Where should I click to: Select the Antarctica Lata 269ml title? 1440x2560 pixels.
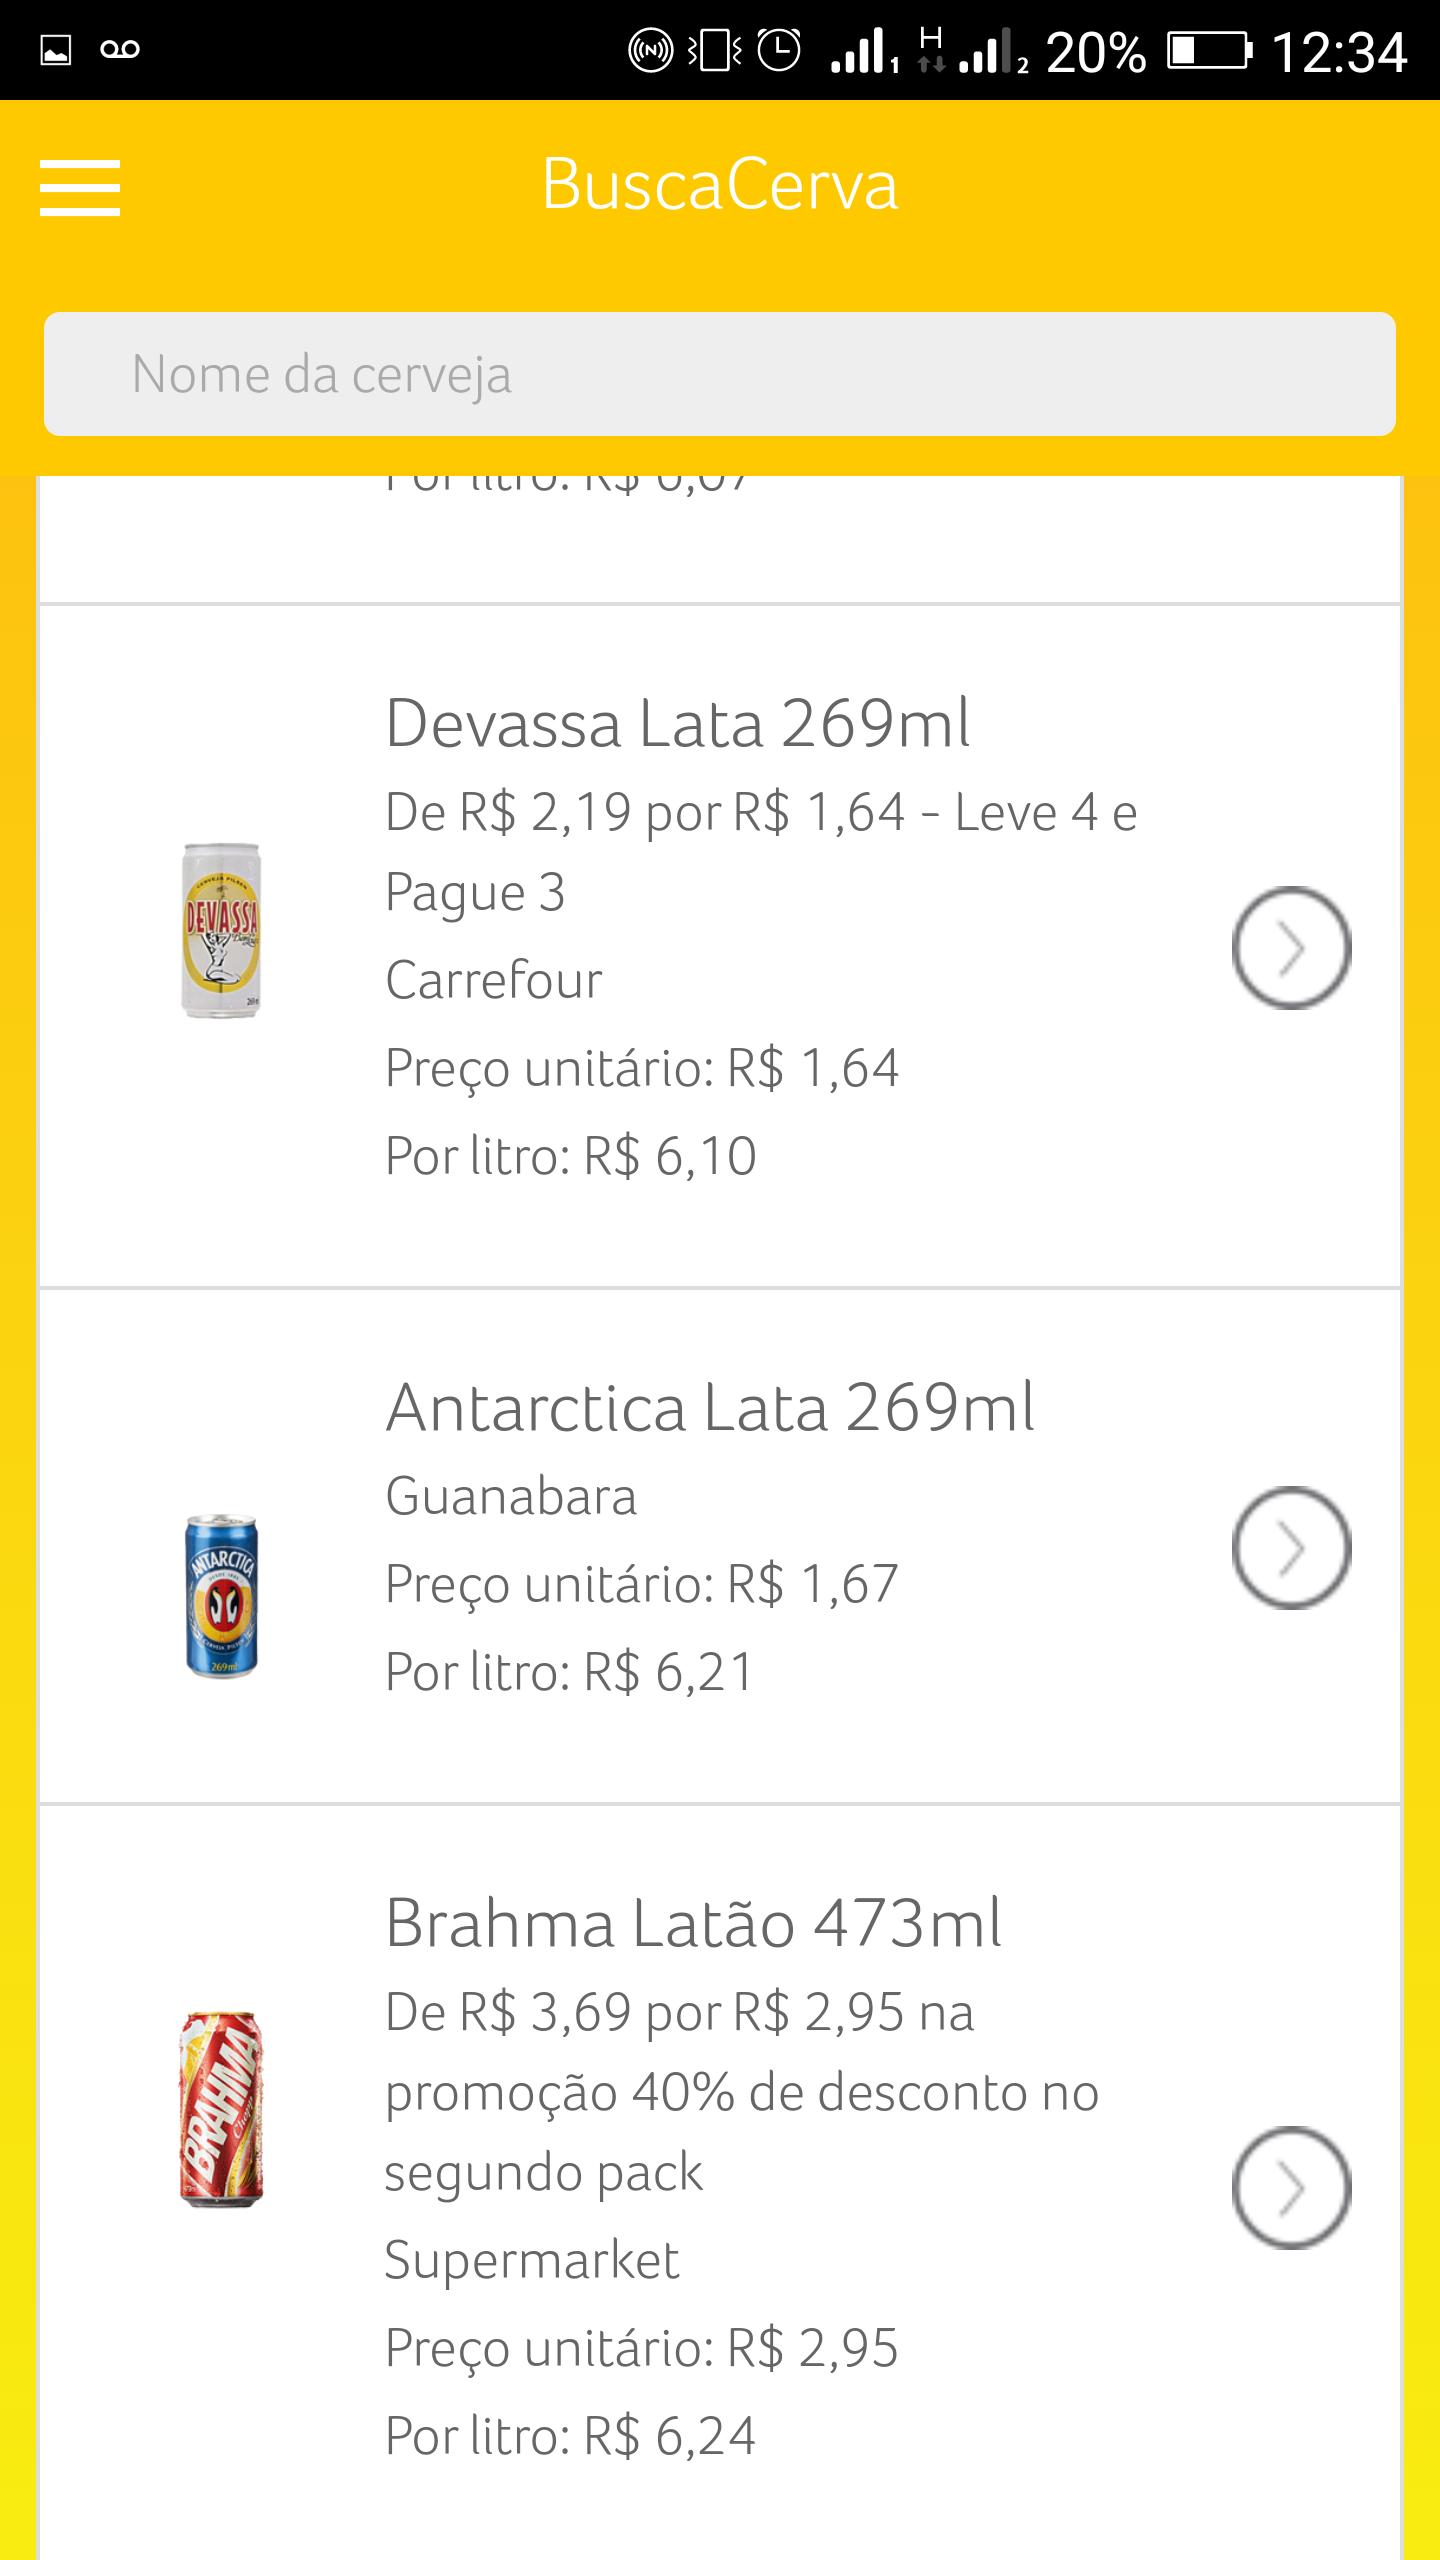coord(710,1408)
